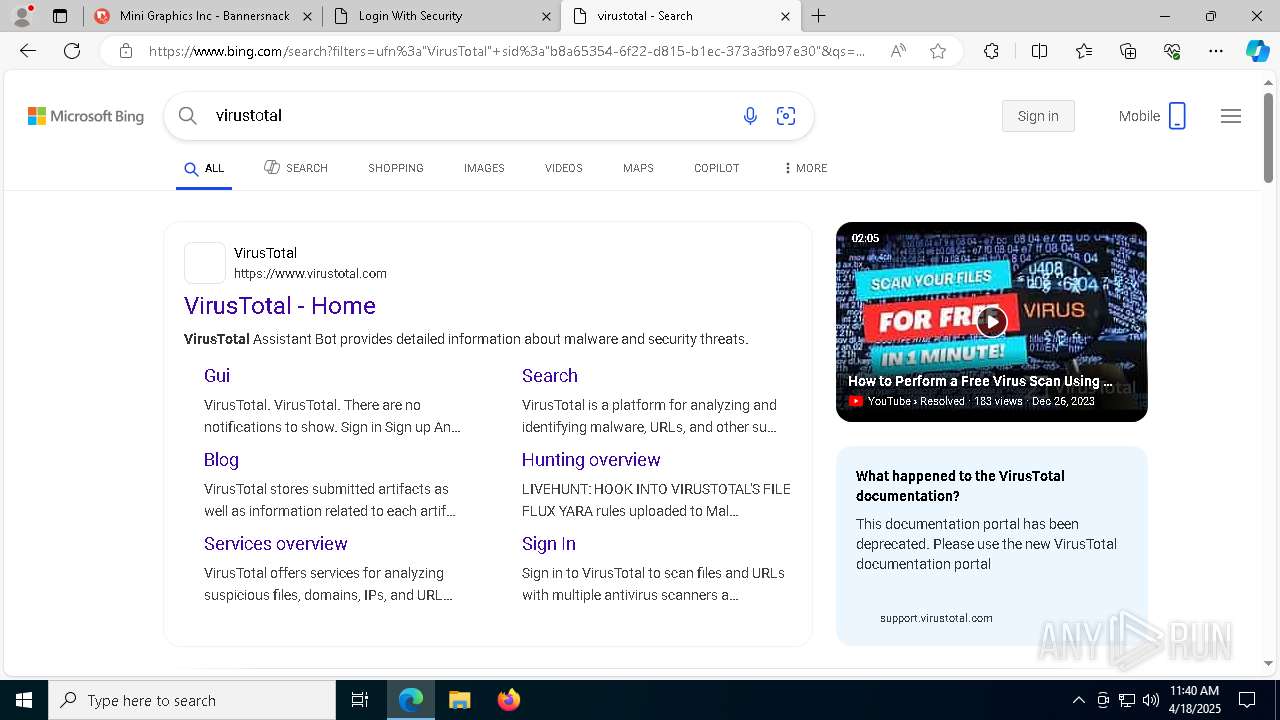1280x720 pixels.
Task: Click the Mobile phone icon
Action: [x=1177, y=116]
